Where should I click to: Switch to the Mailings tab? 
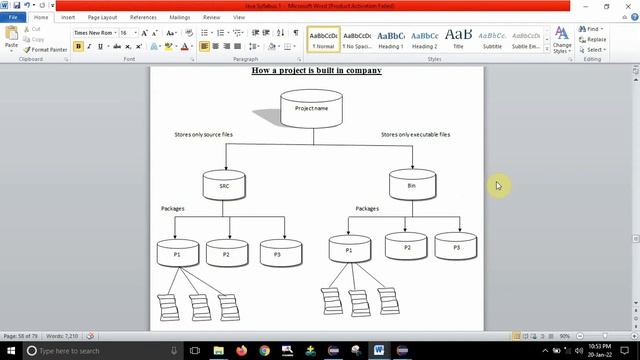coord(180,17)
